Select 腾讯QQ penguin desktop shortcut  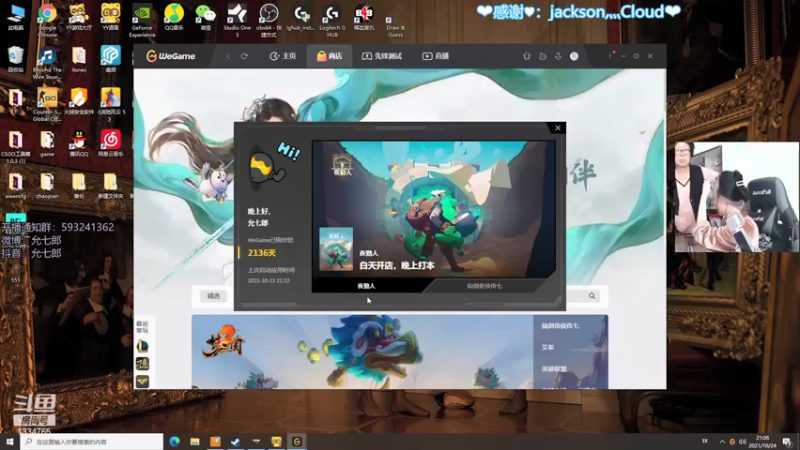(x=79, y=143)
